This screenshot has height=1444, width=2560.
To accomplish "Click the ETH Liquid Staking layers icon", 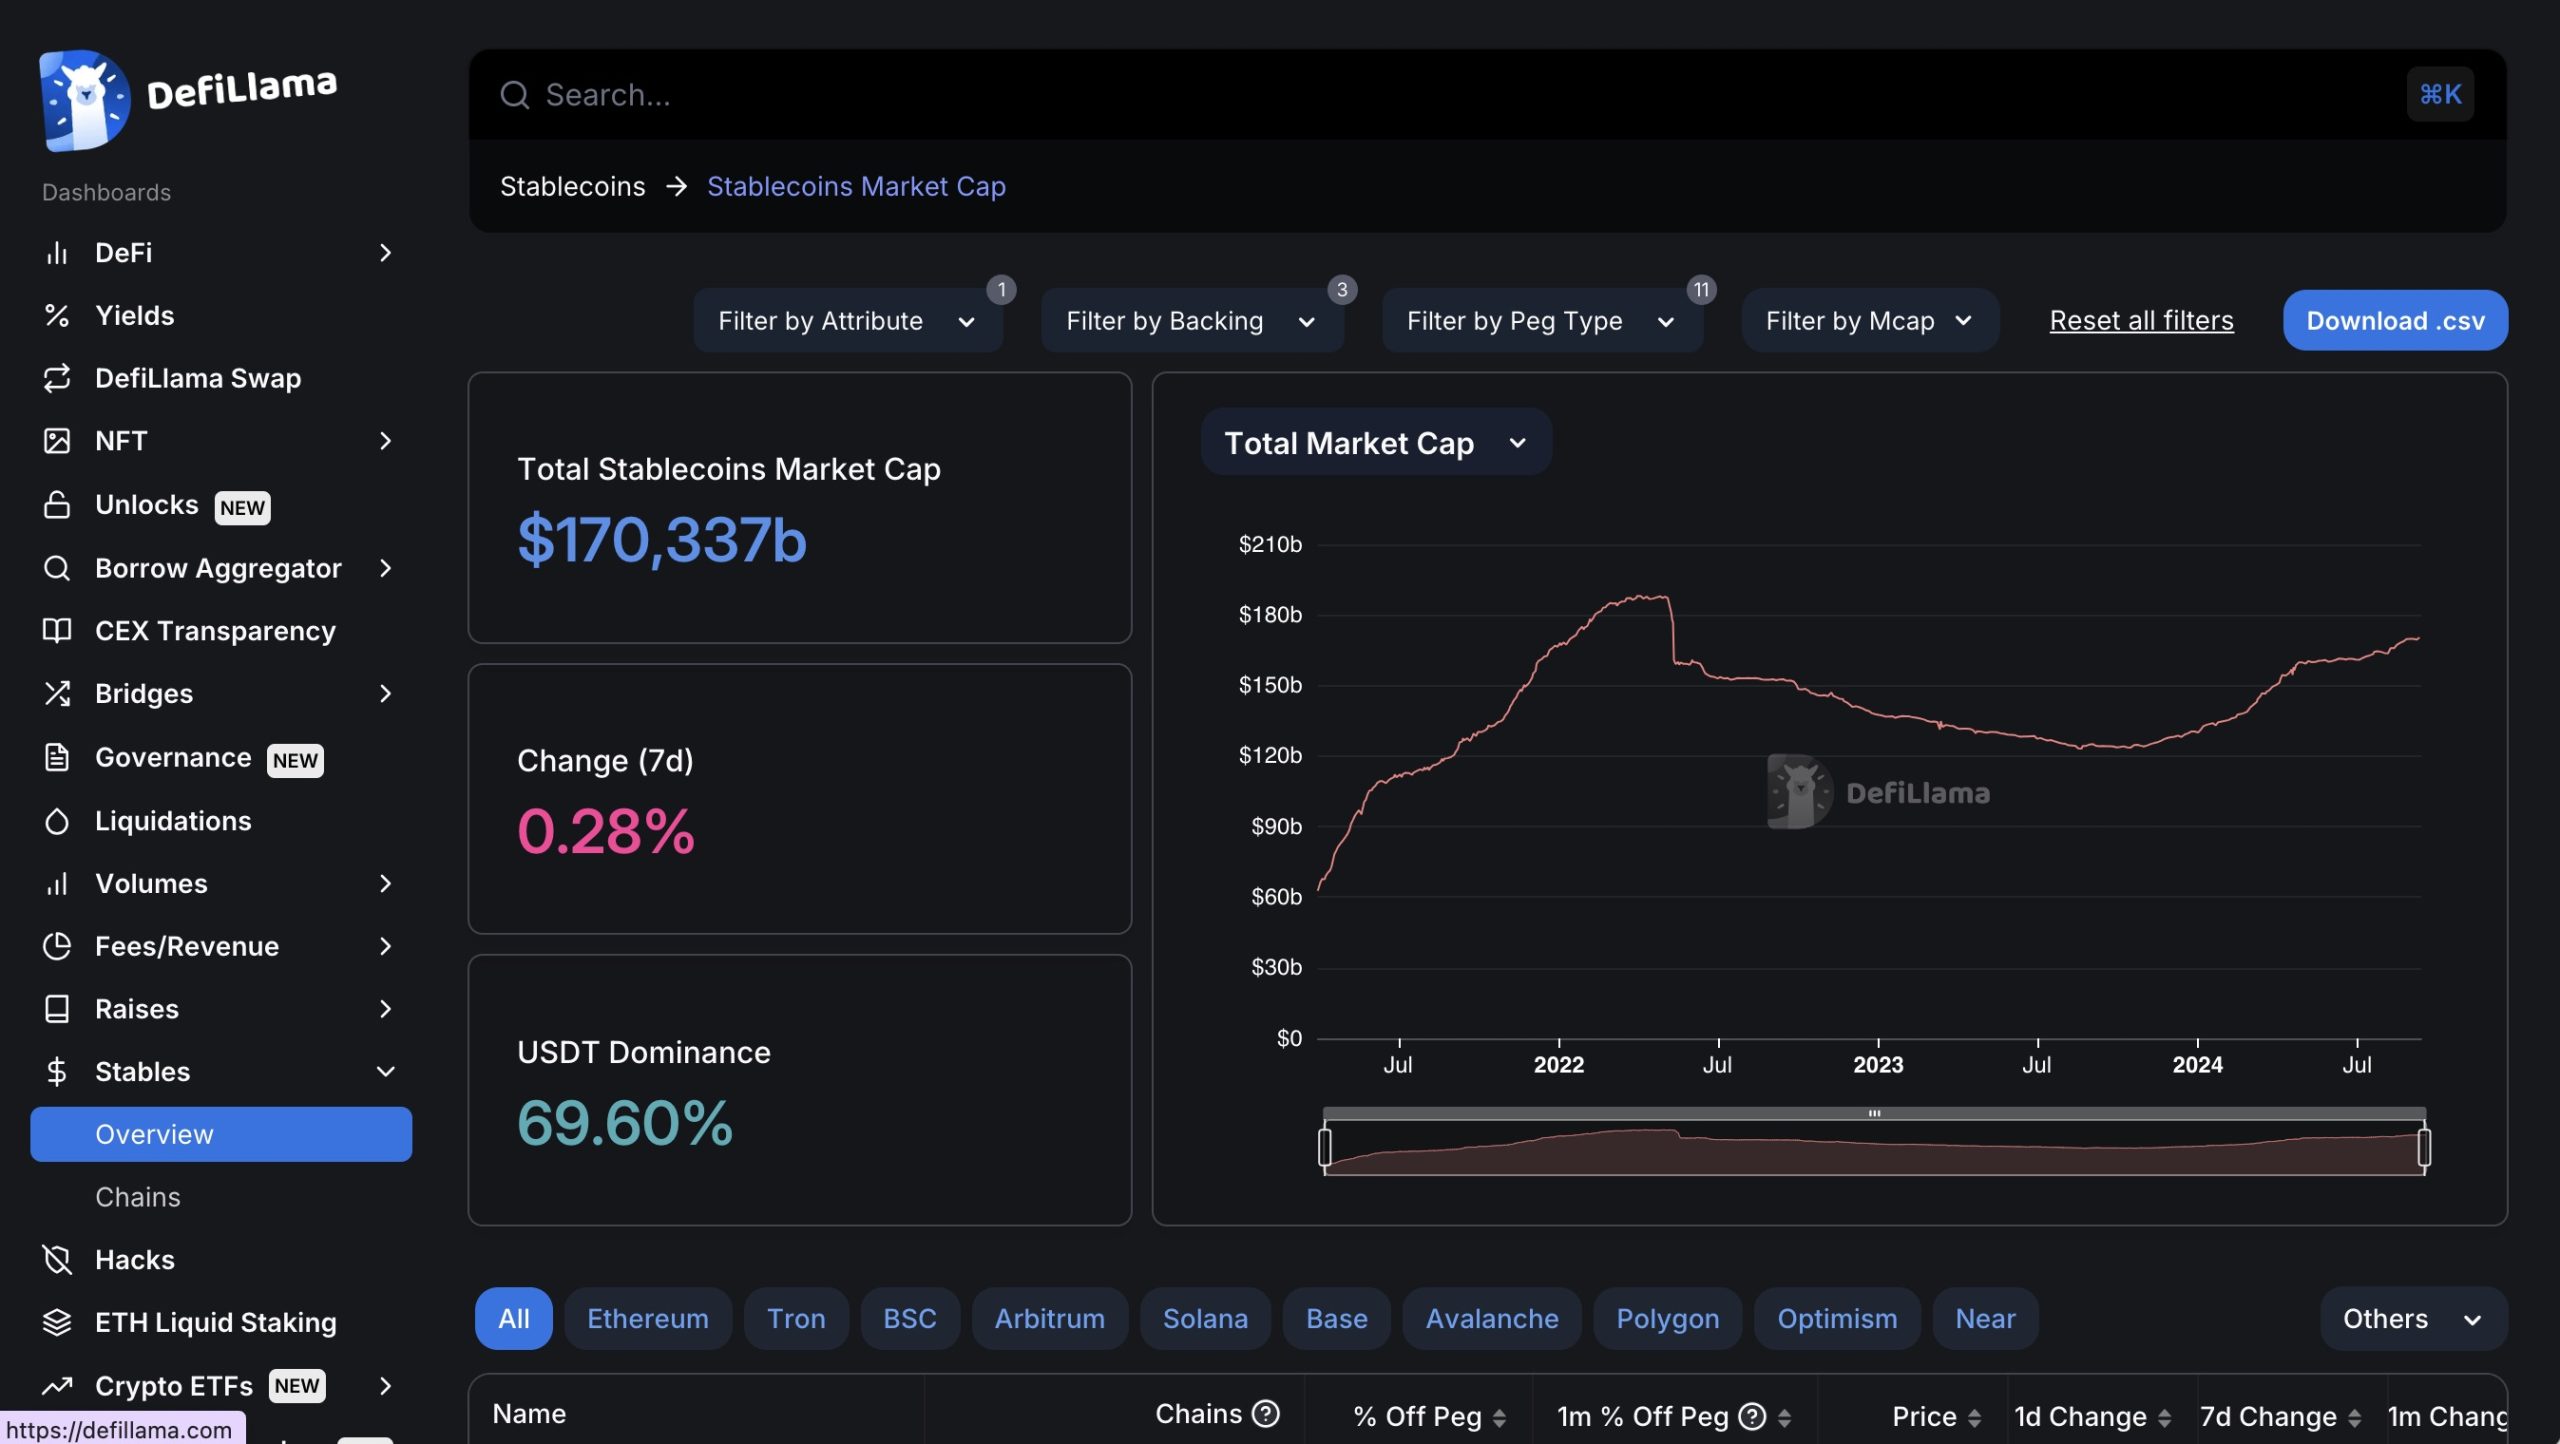I will (57, 1323).
